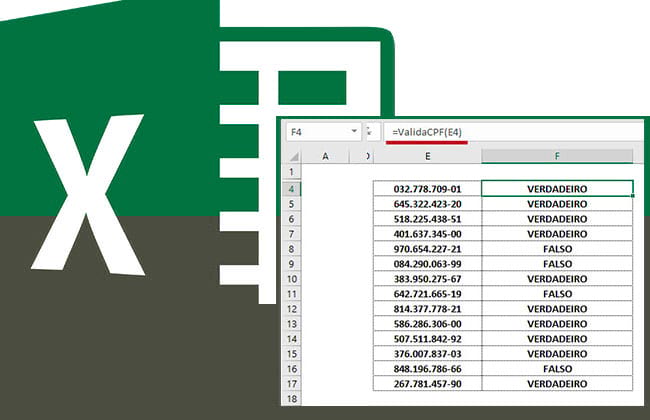This screenshot has width=650, height=420.
Task: Select row 10 header
Action: click(291, 279)
